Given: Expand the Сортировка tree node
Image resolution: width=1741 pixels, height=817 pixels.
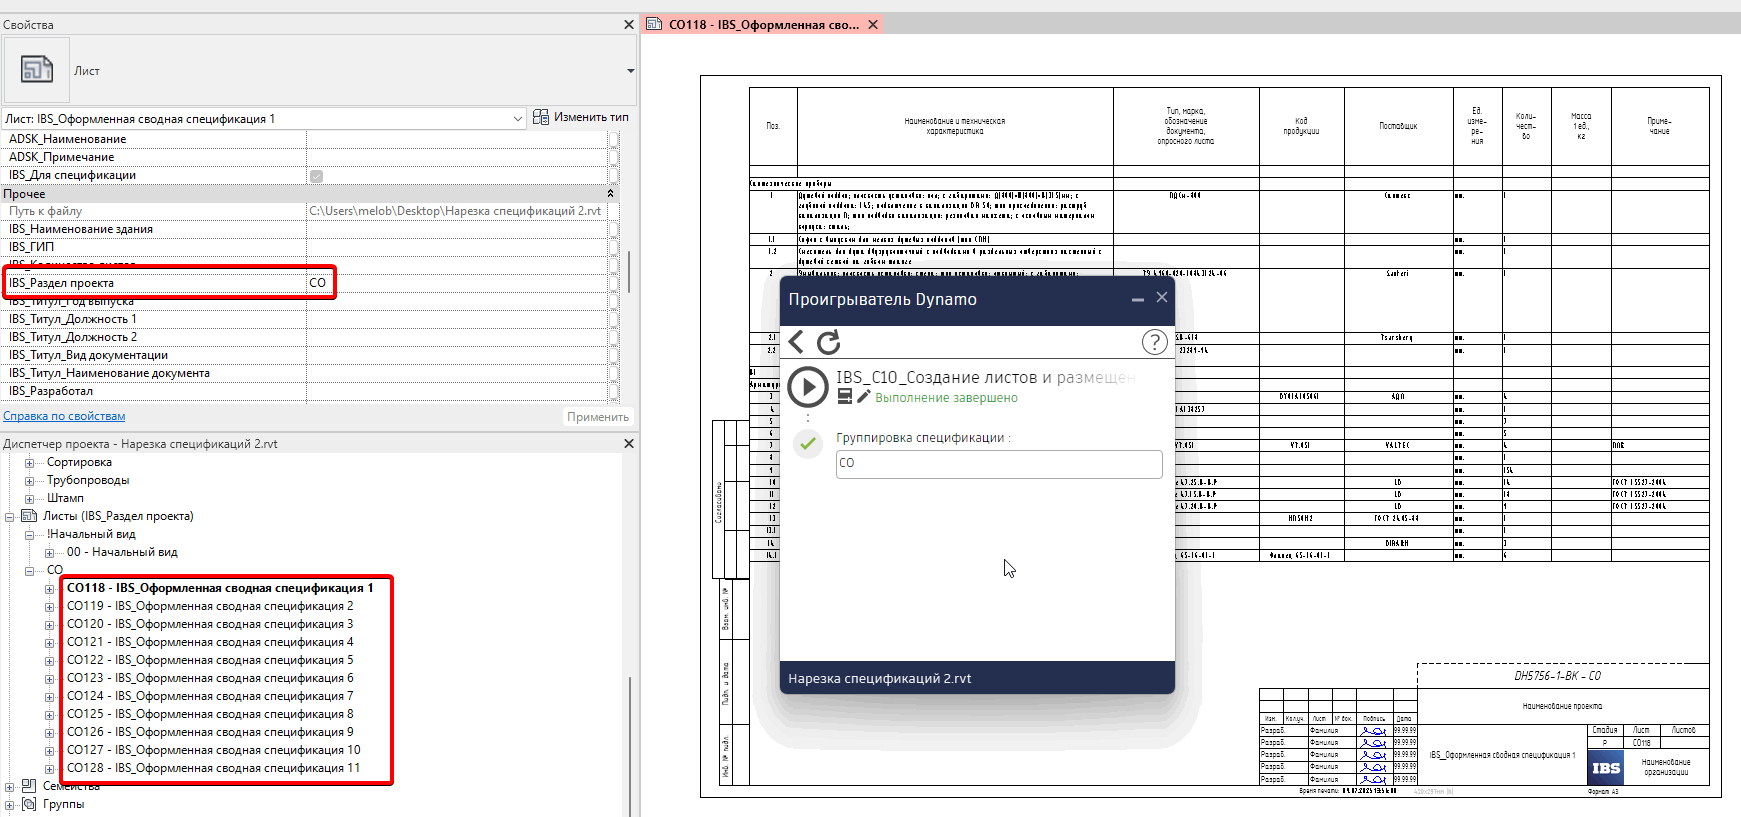Looking at the screenshot, I should (x=29, y=463).
